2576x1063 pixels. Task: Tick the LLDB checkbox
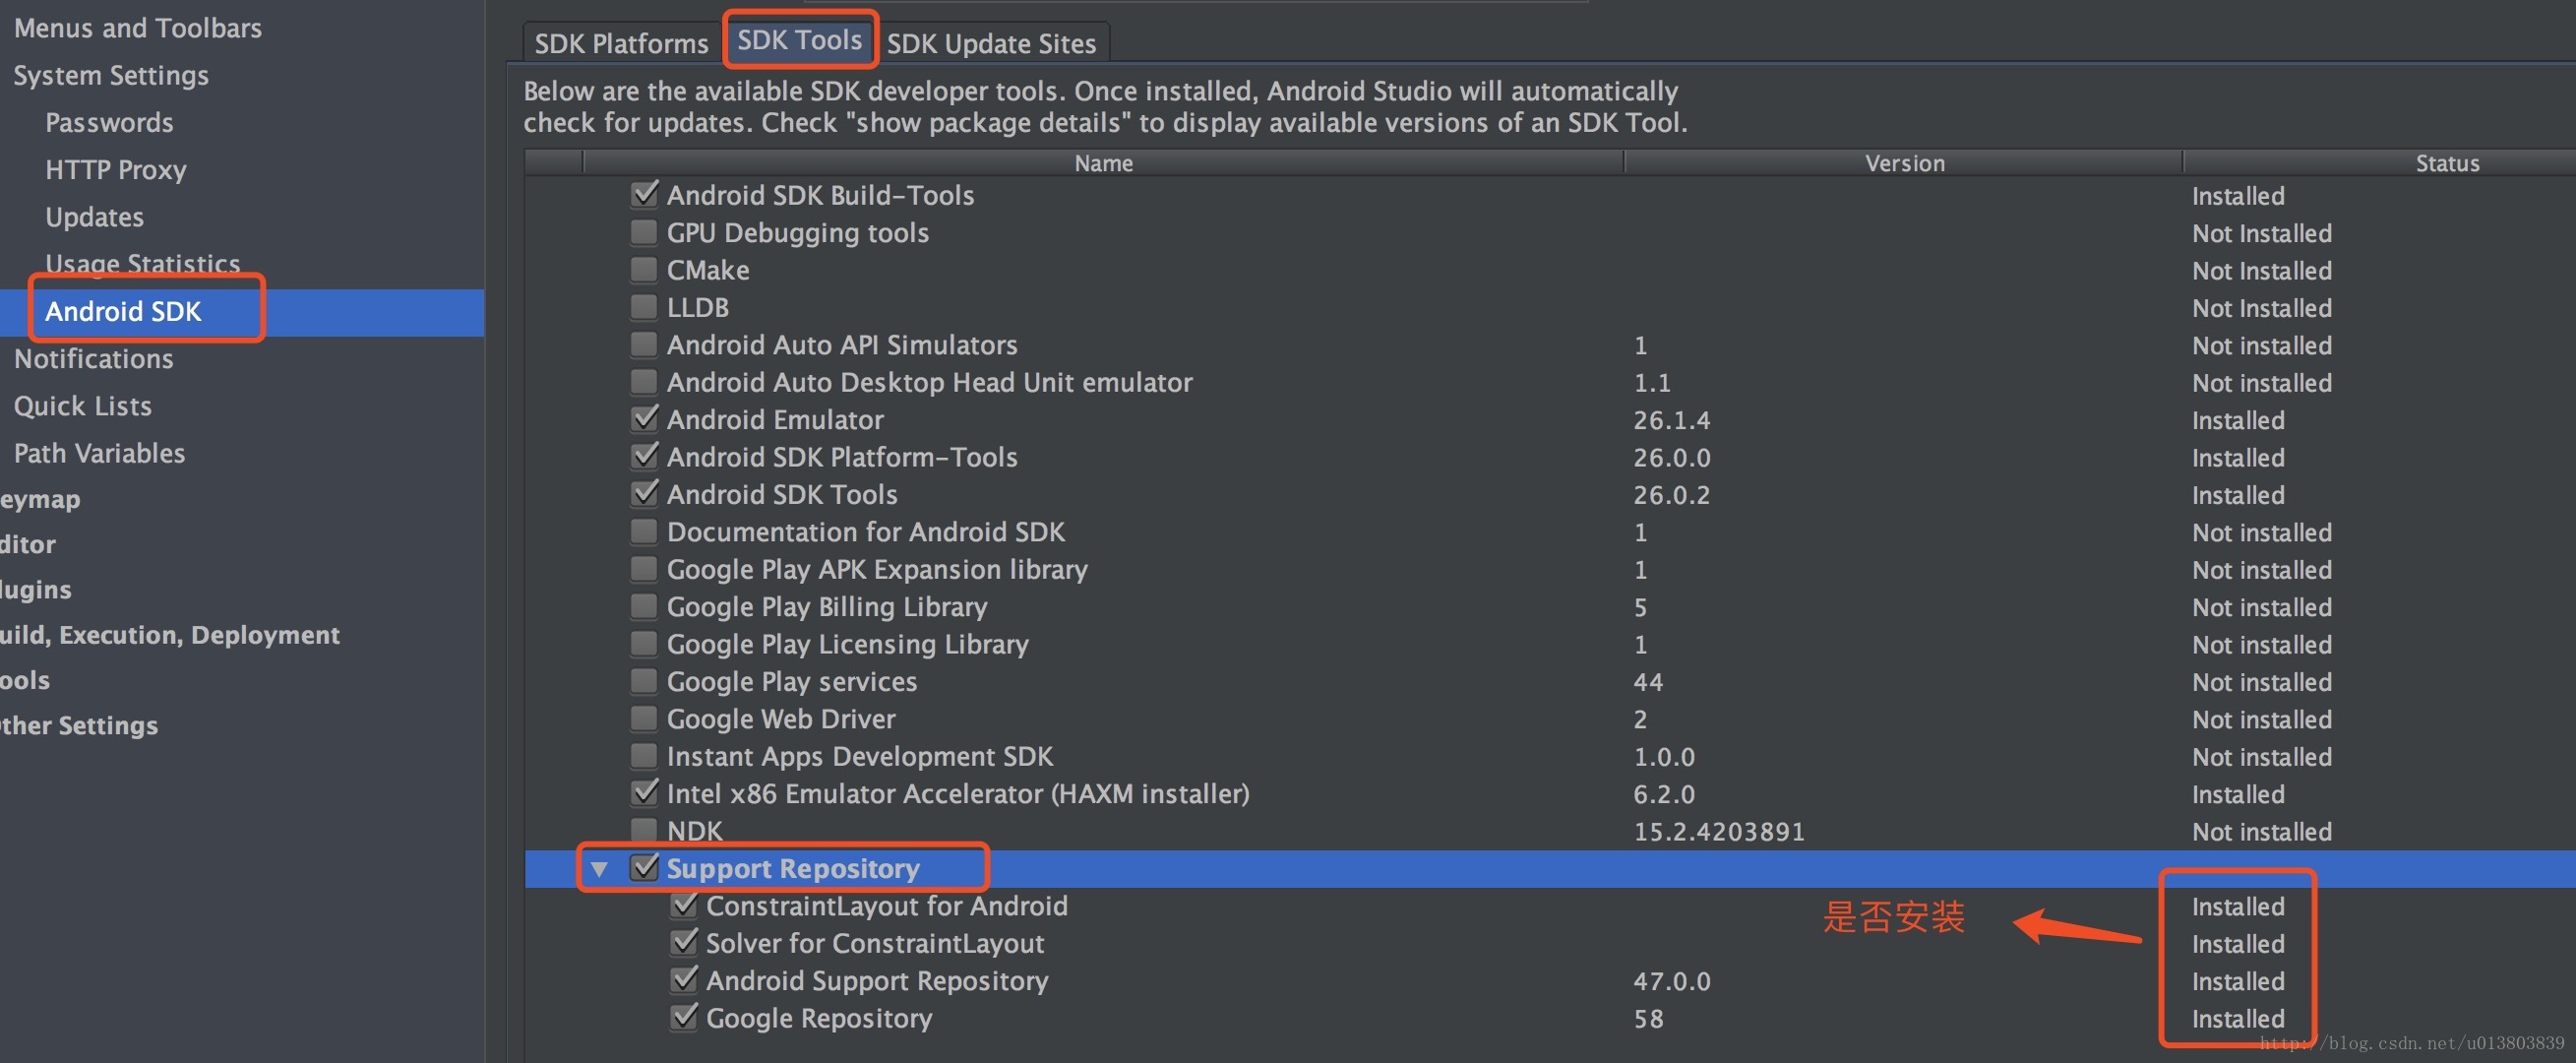coord(645,307)
